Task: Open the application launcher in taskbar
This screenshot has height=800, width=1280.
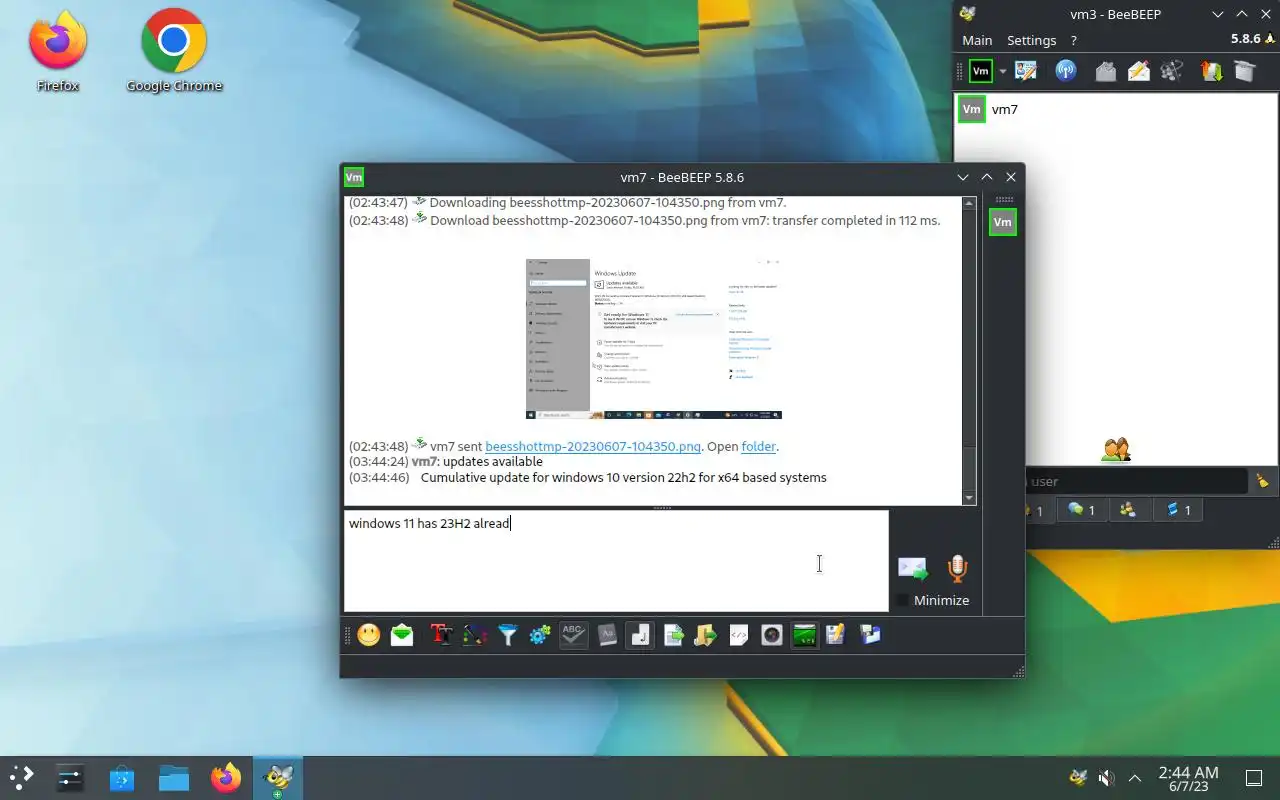Action: pos(22,777)
